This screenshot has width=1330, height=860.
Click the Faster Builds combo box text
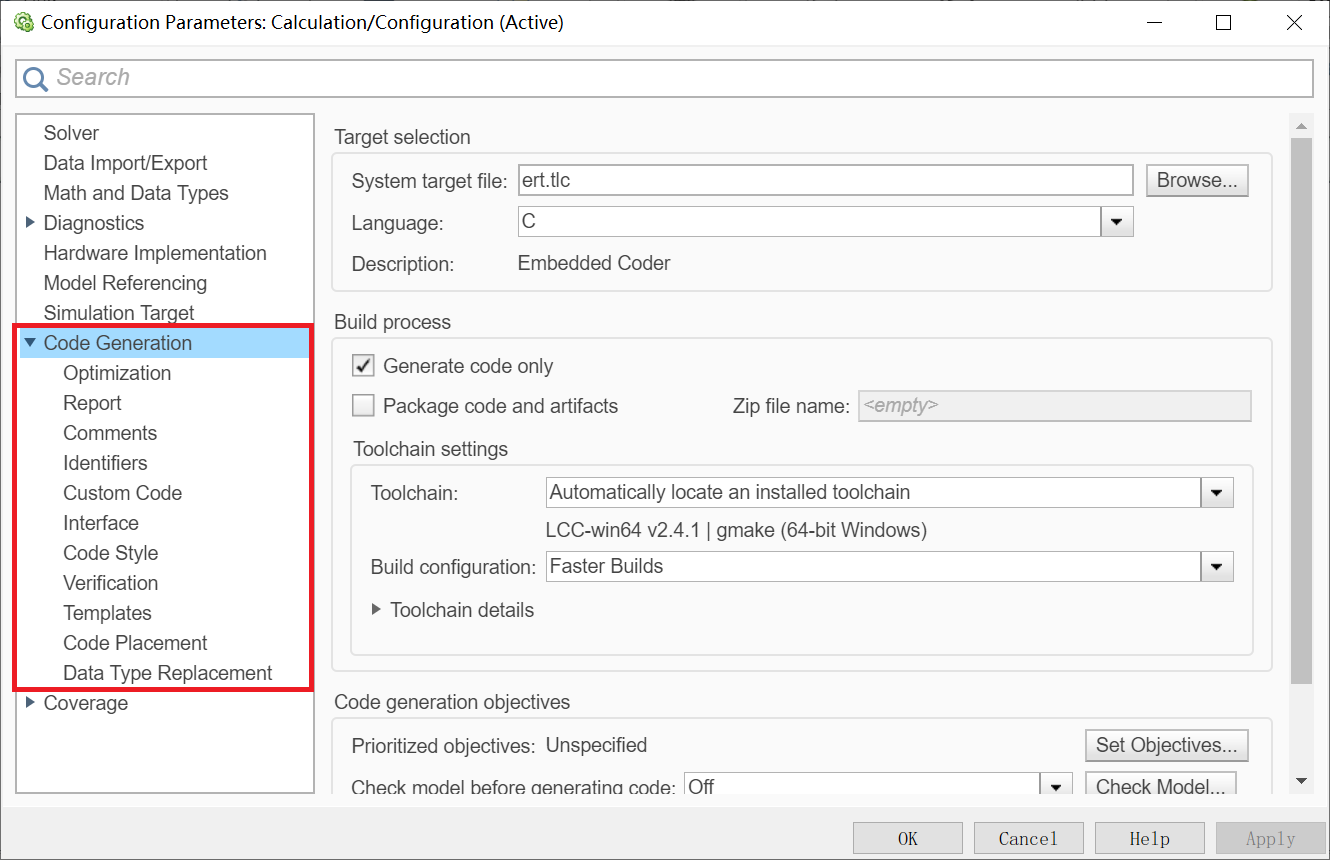(606, 567)
